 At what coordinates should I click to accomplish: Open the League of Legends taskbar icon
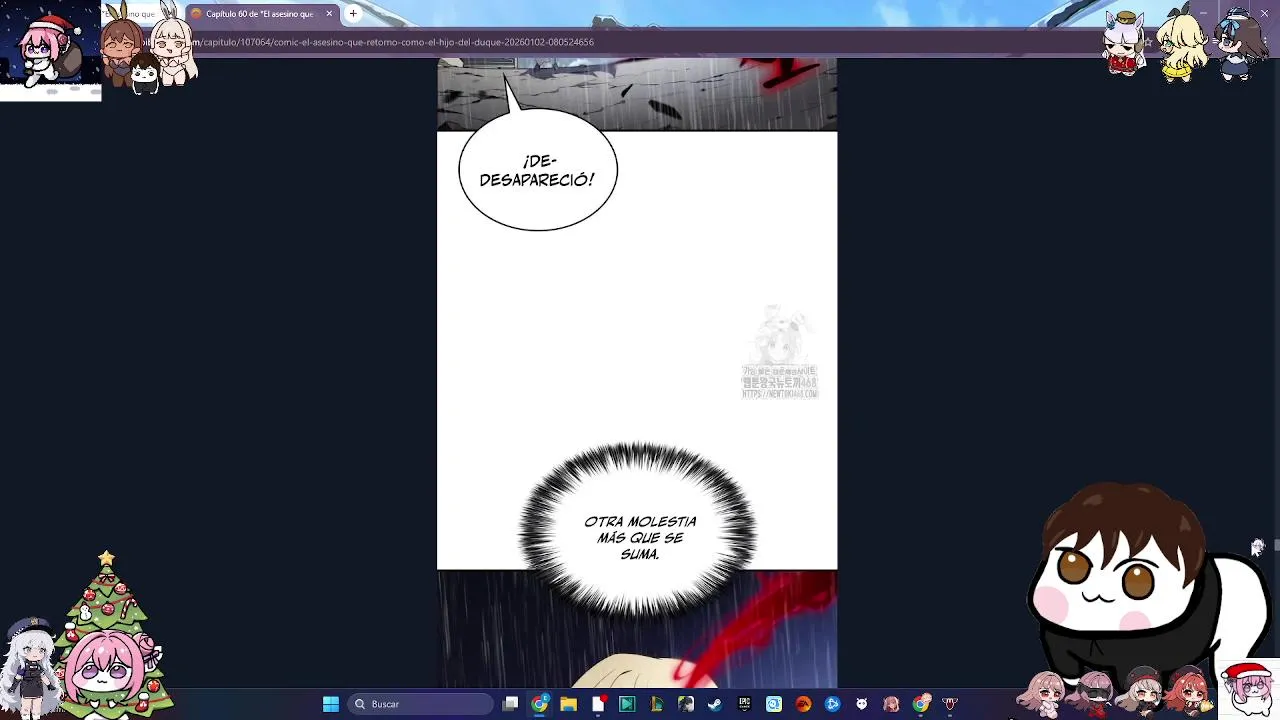coord(657,704)
